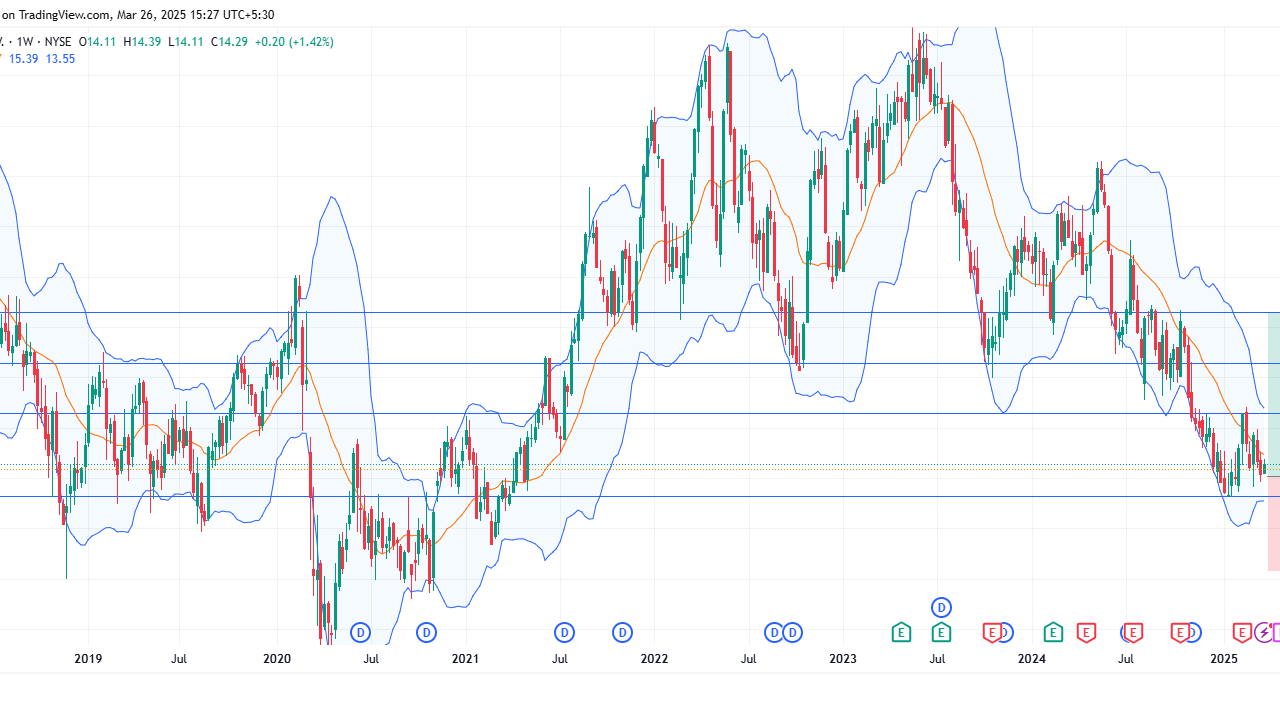Show the dividend marker in late 2021
Screen dimensions: 1280x708
point(623,632)
